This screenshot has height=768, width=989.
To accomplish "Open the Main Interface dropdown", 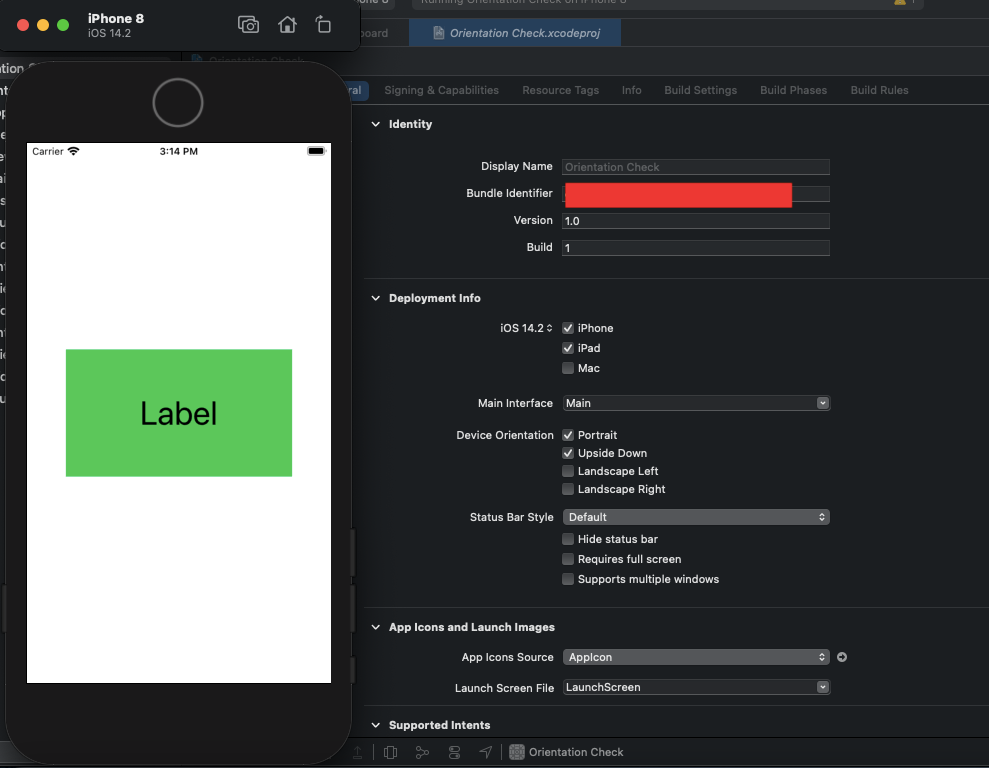I will (696, 403).
